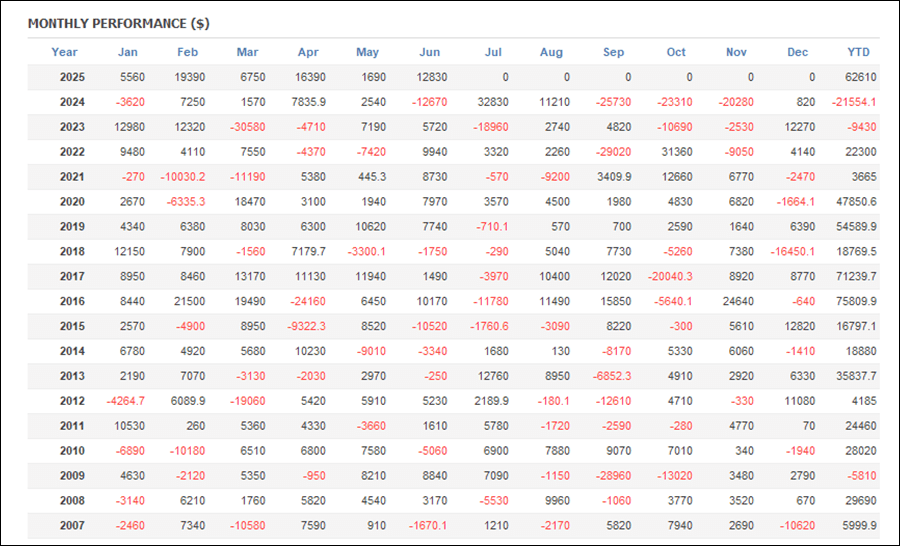Click the Nov column header

pyautogui.click(x=736, y=52)
